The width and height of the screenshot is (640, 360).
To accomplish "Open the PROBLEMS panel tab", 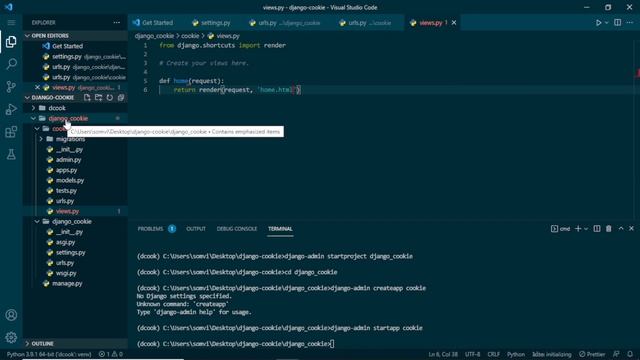I will 150,229.
